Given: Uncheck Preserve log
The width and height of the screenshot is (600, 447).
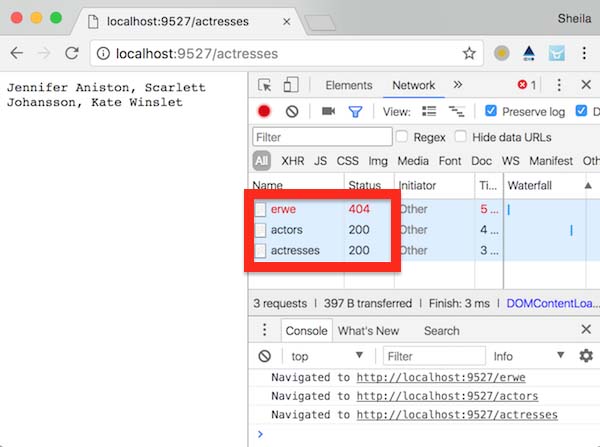Looking at the screenshot, I should pyautogui.click(x=491, y=111).
